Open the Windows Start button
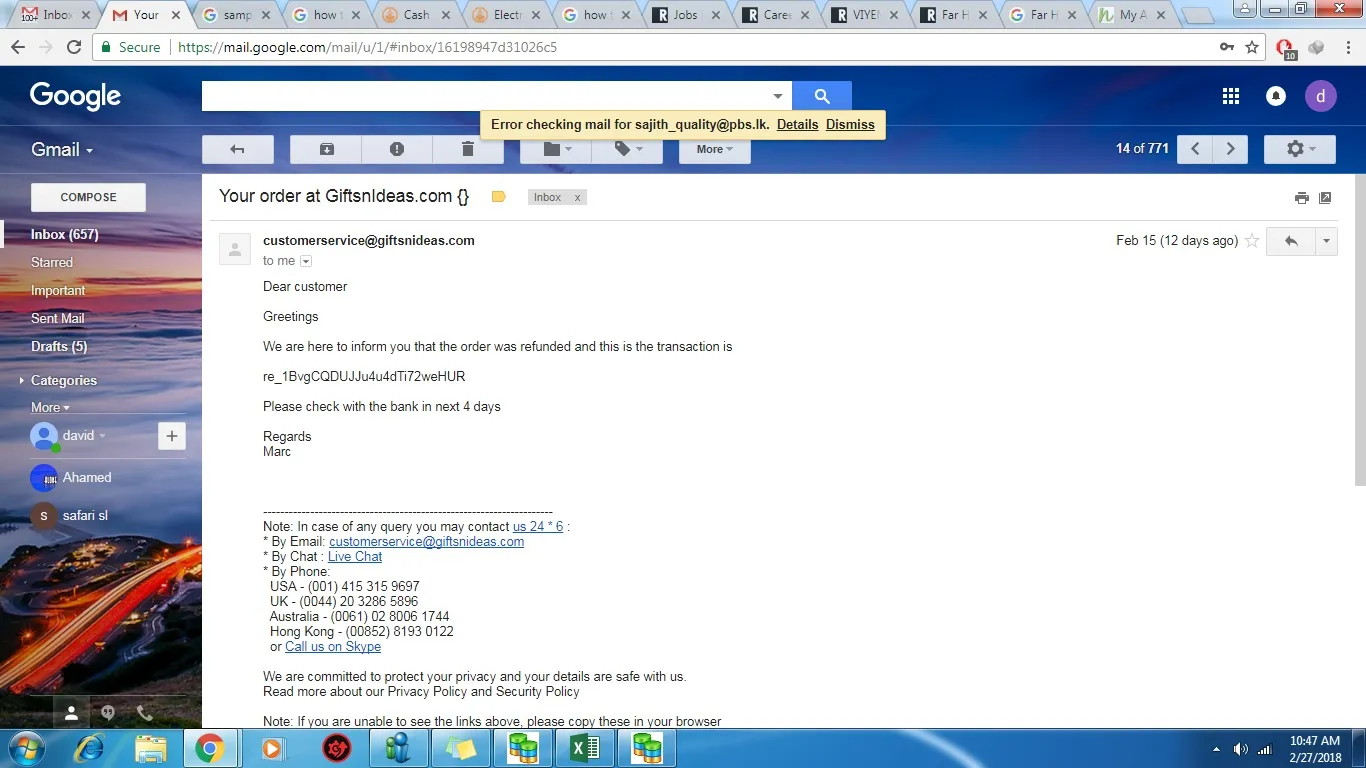This screenshot has width=1366, height=768. tap(26, 748)
